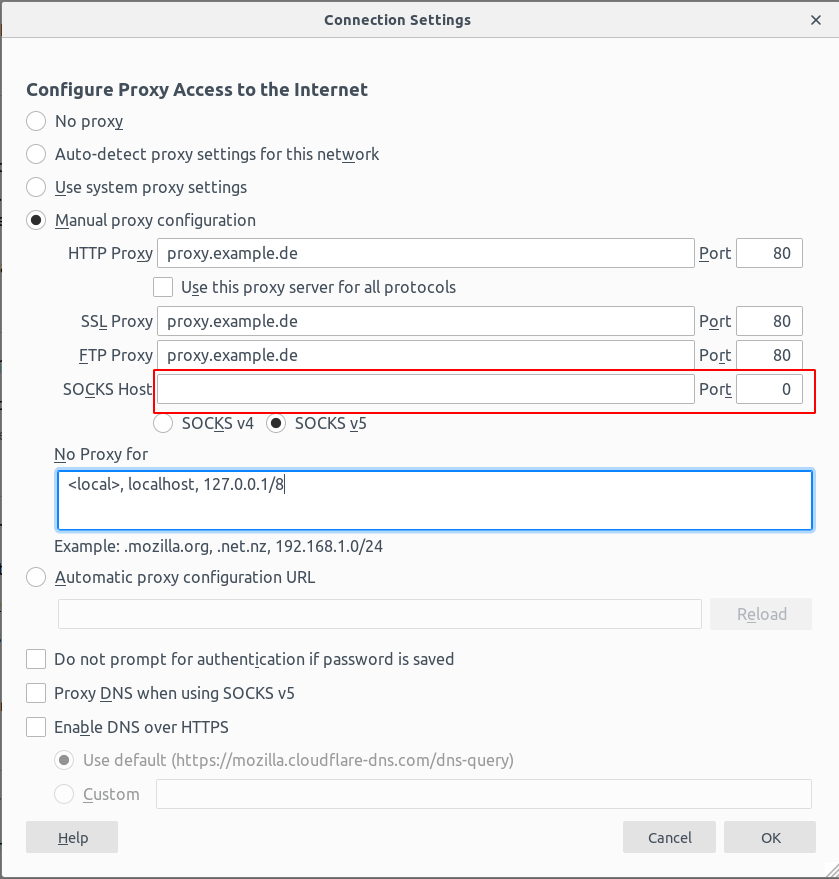Enable DNS over HTTPS
This screenshot has height=879, width=839.
pos(36,727)
